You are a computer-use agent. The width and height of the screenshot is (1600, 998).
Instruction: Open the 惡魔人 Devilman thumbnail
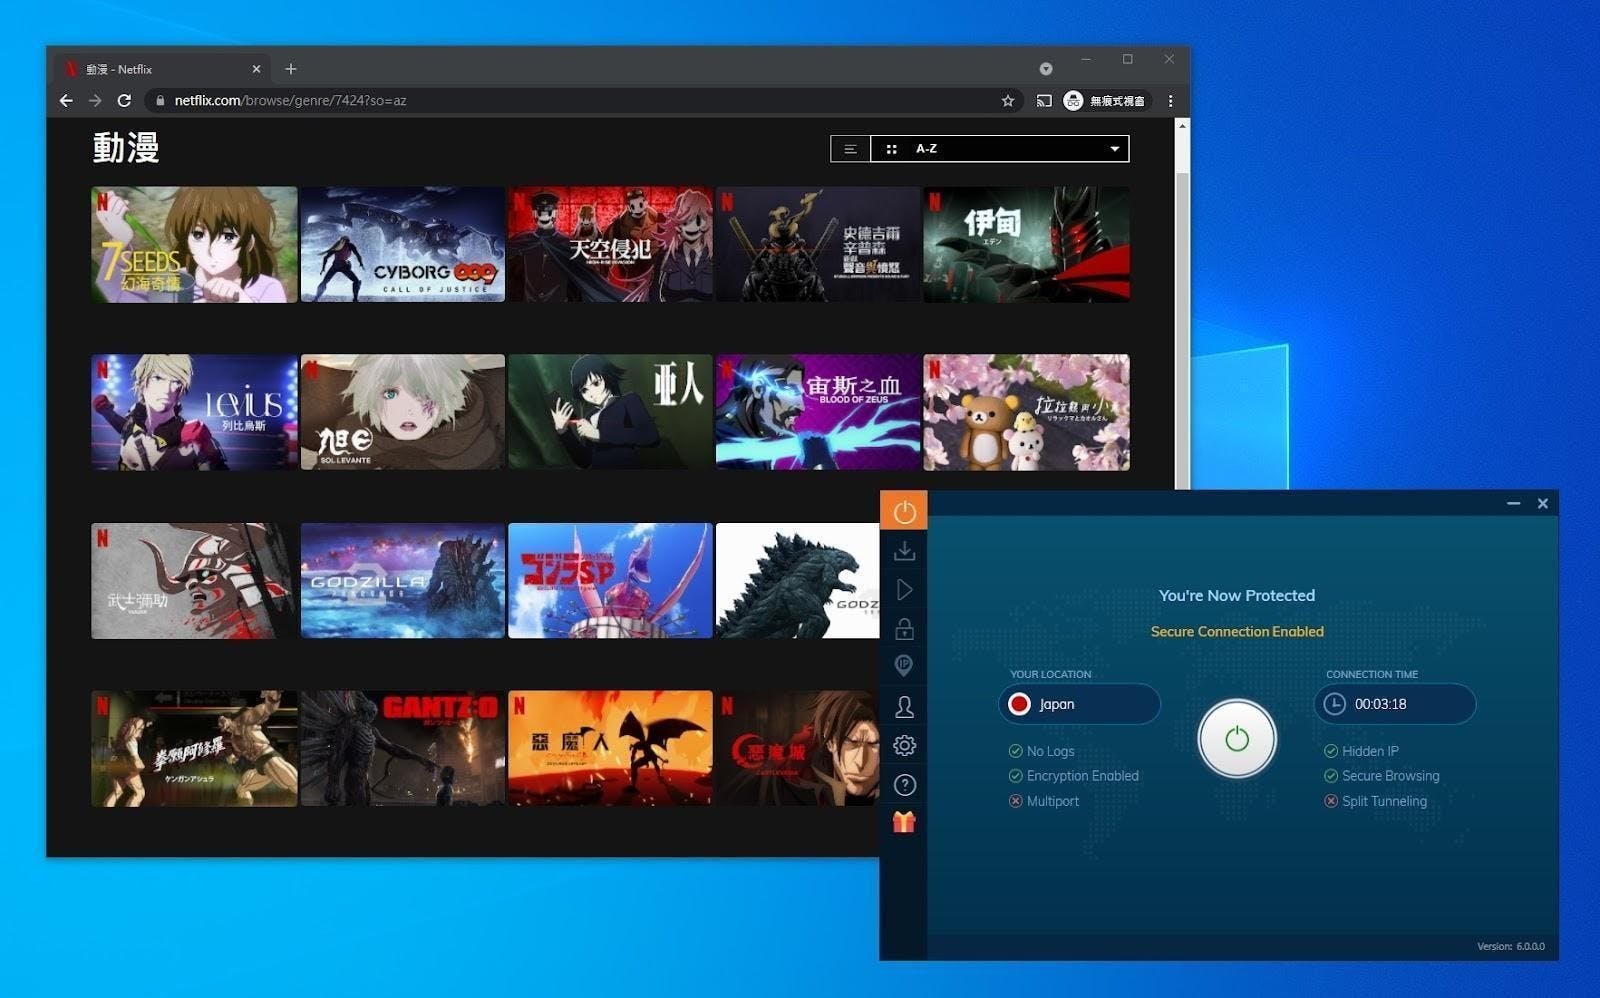(x=610, y=748)
